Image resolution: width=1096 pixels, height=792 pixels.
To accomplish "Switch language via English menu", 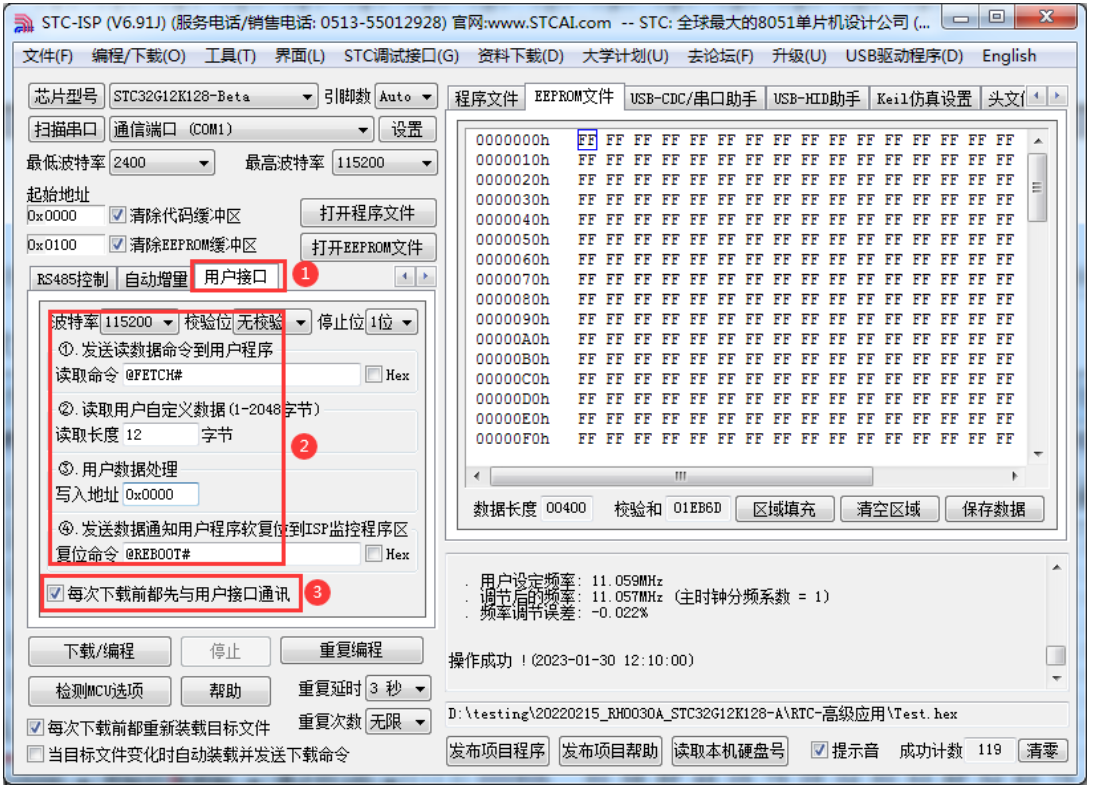I will [1009, 56].
